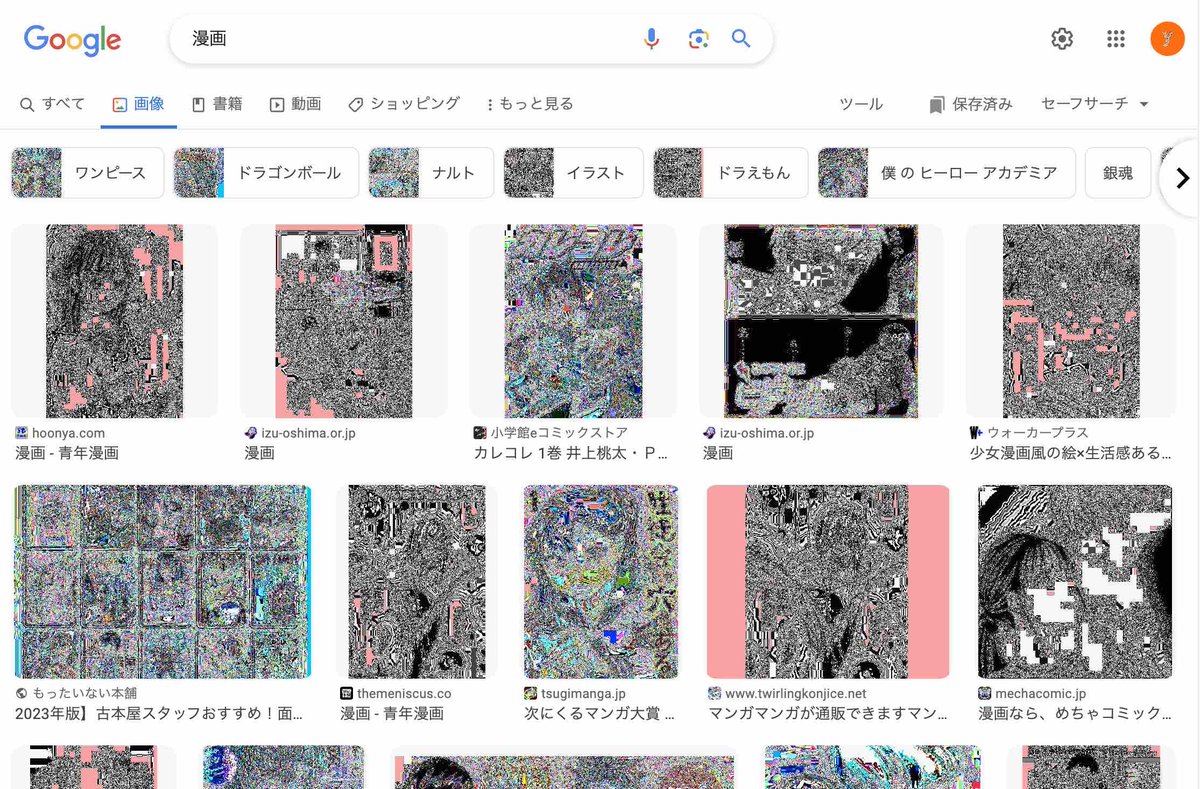Click the blue magnifier search button
This screenshot has height=789, width=1200.
(741, 39)
